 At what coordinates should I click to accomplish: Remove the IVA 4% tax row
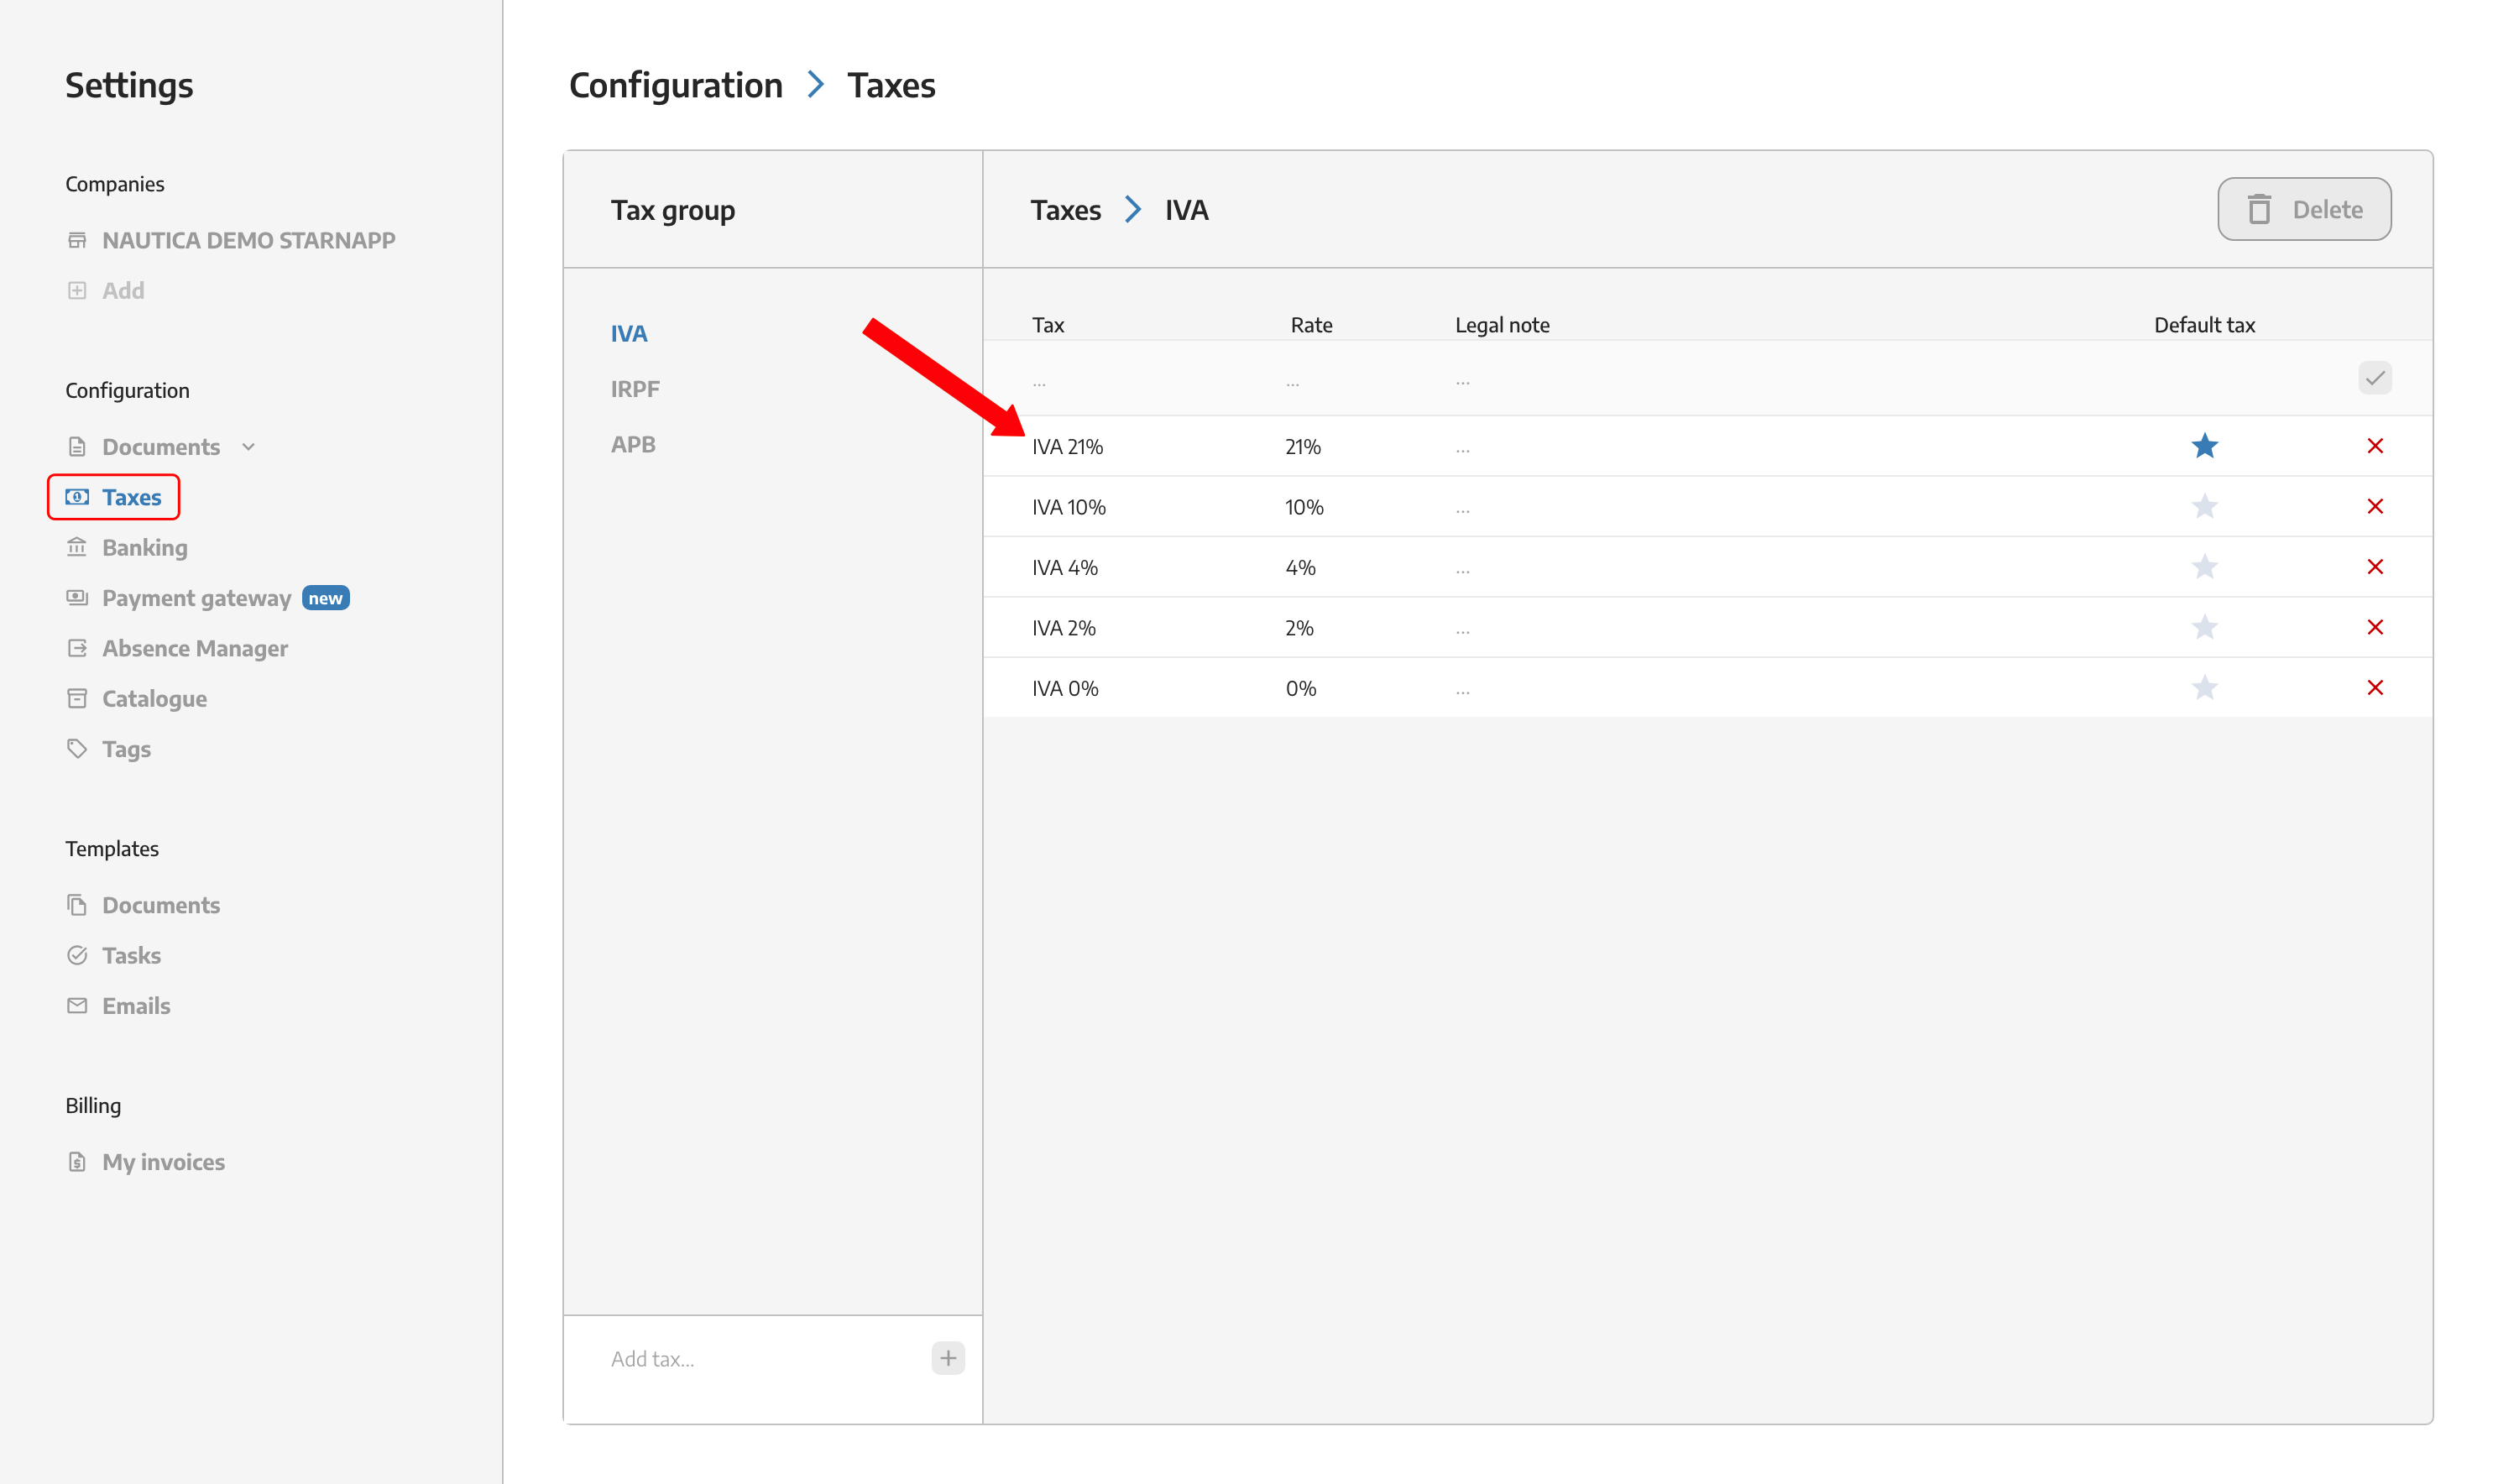pyautogui.click(x=2375, y=567)
